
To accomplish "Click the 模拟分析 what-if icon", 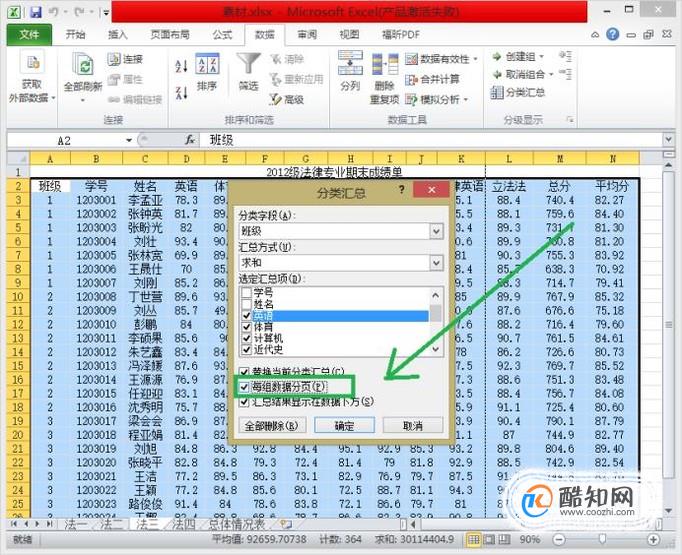I will (x=411, y=100).
